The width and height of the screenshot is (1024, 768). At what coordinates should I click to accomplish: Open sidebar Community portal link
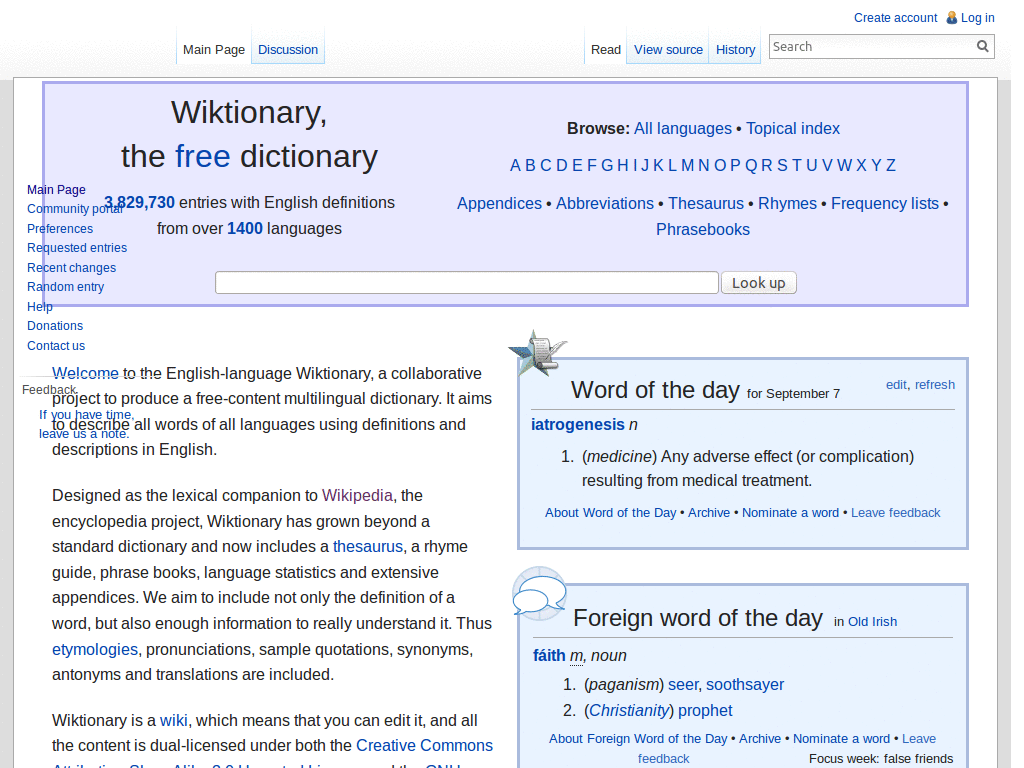74,209
